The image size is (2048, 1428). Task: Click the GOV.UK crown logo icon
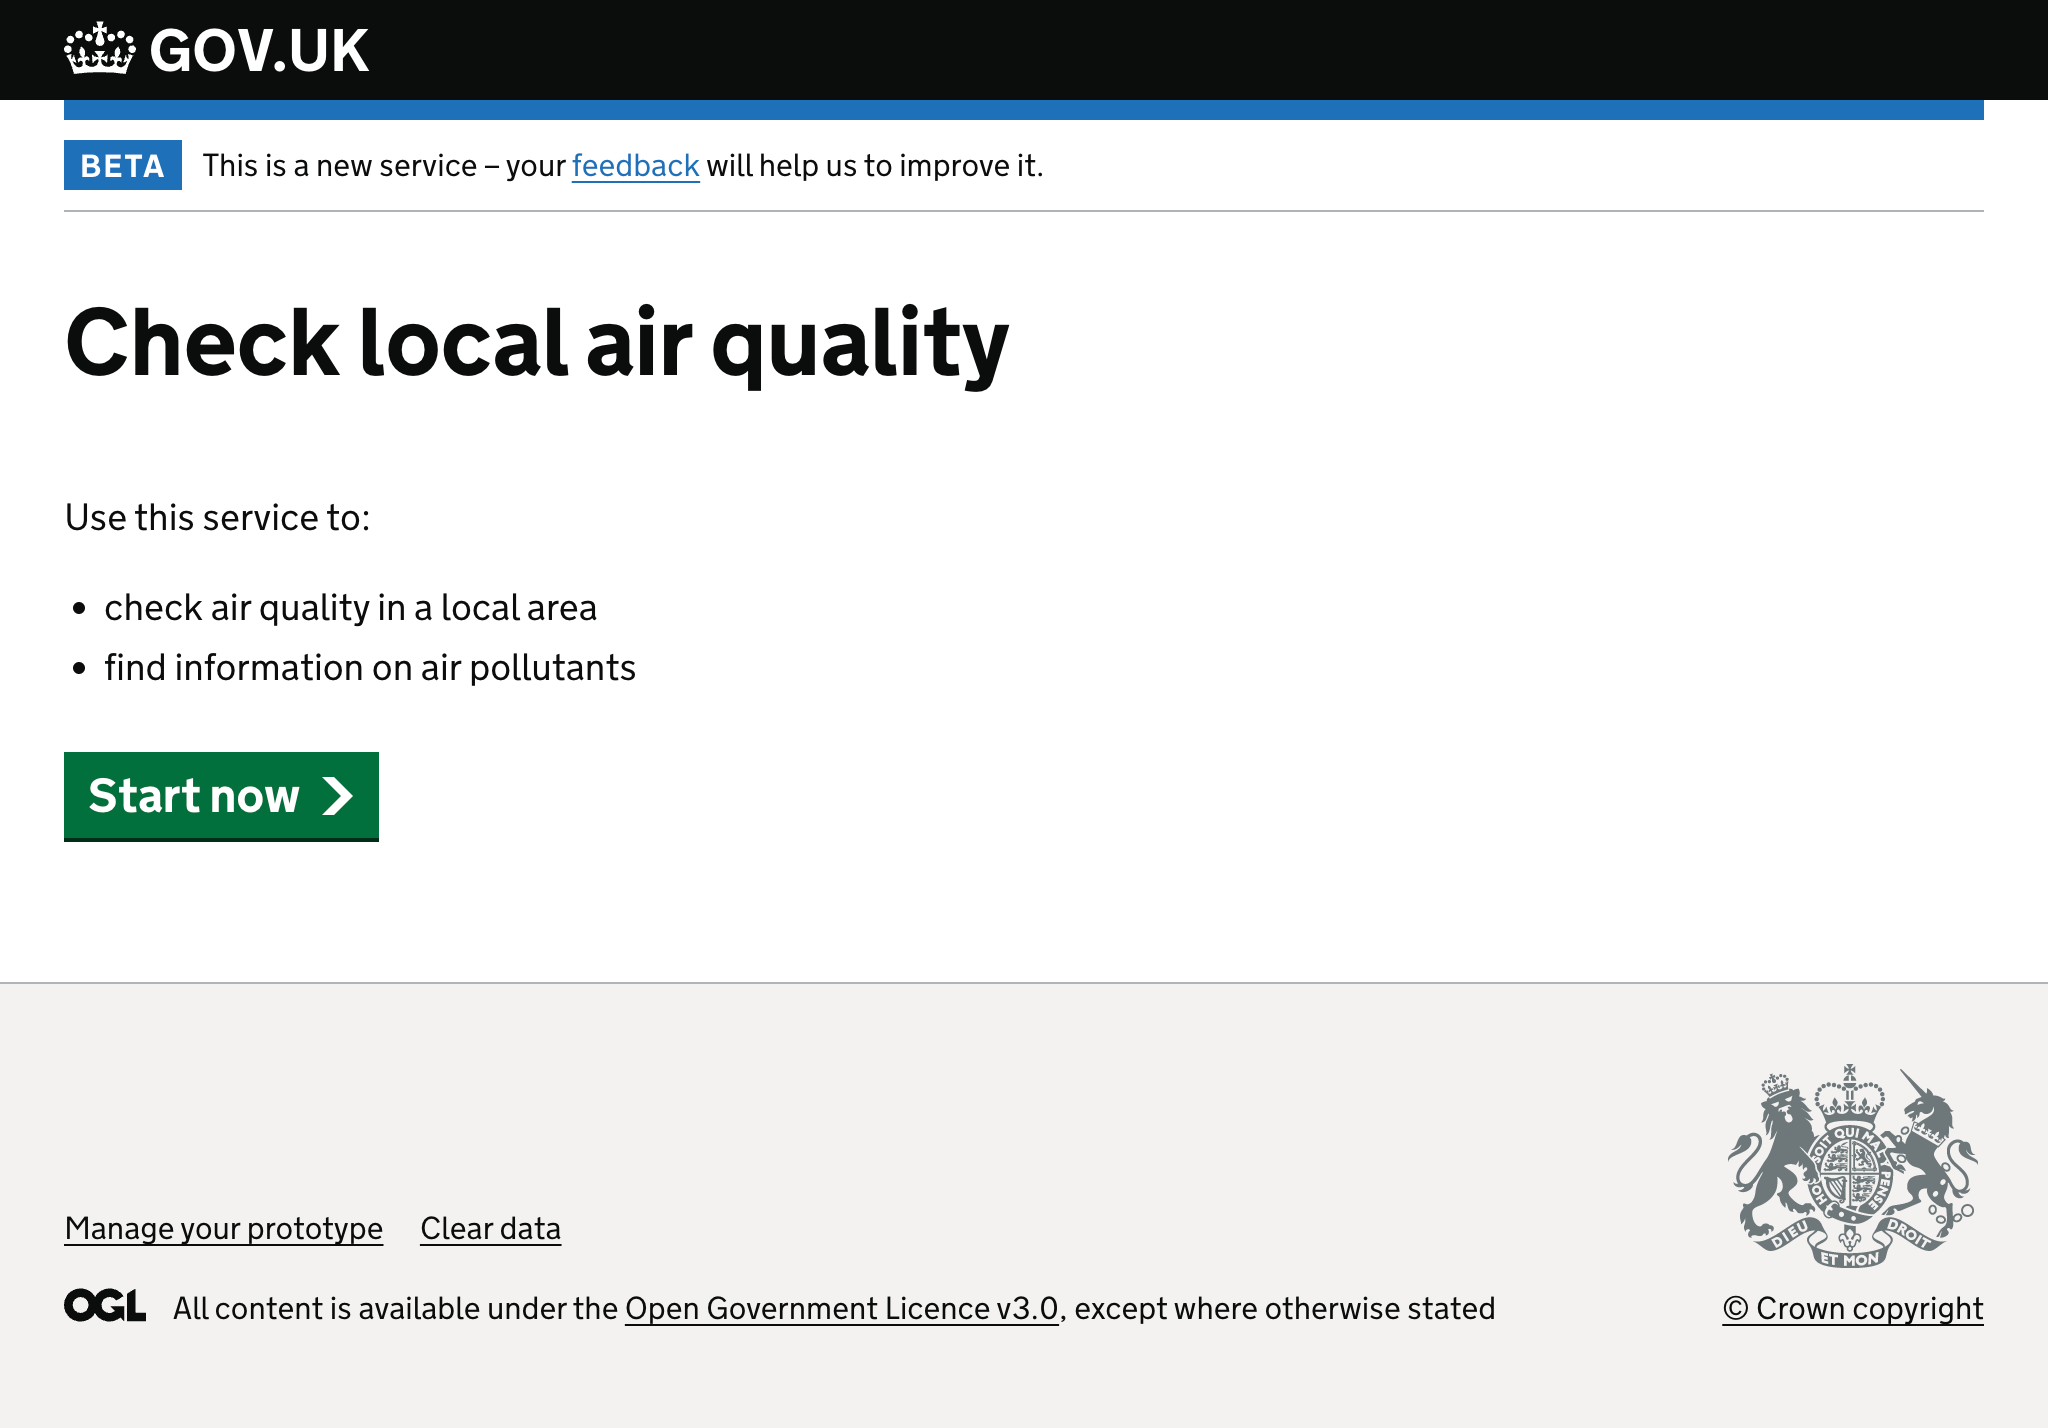click(99, 49)
